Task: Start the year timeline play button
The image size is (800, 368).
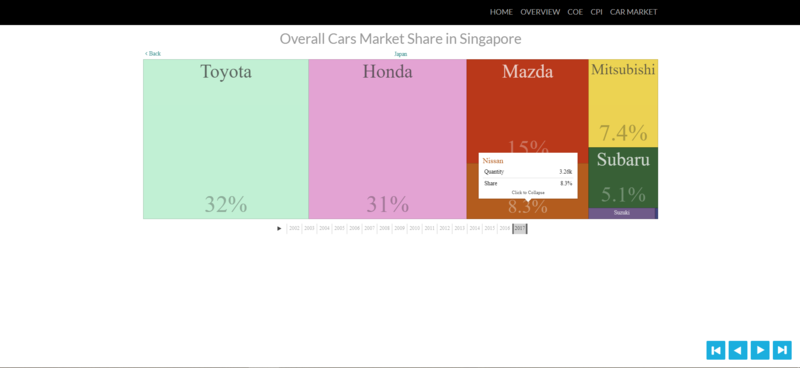Action: coord(279,228)
